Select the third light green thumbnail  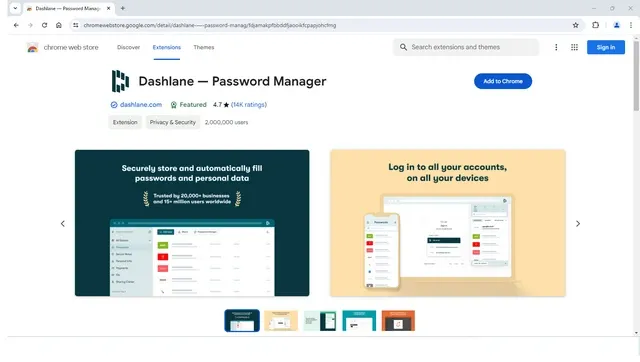click(x=320, y=321)
